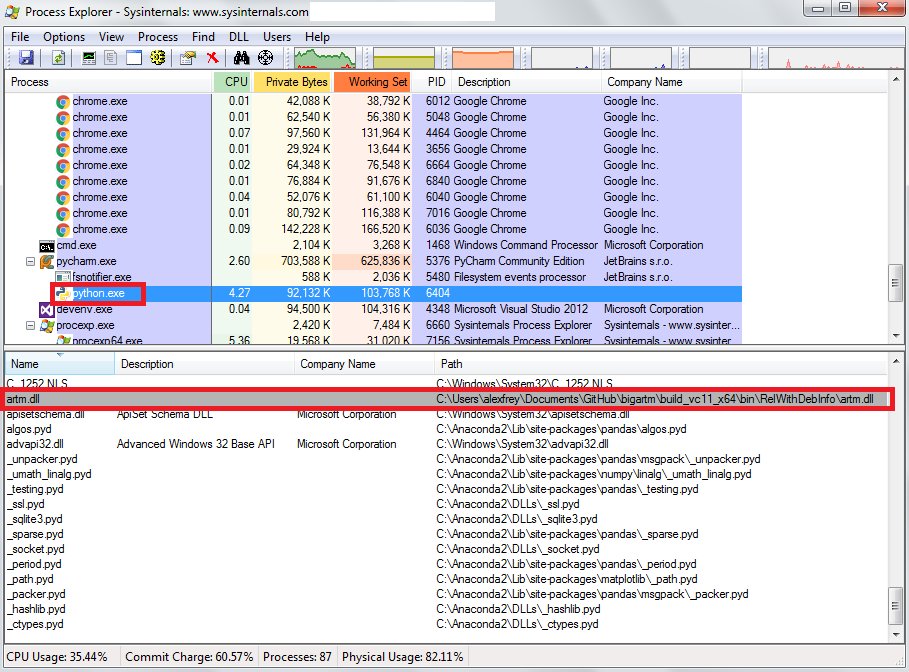Click the yellow gear View DLLs toolbar icon

click(158, 57)
